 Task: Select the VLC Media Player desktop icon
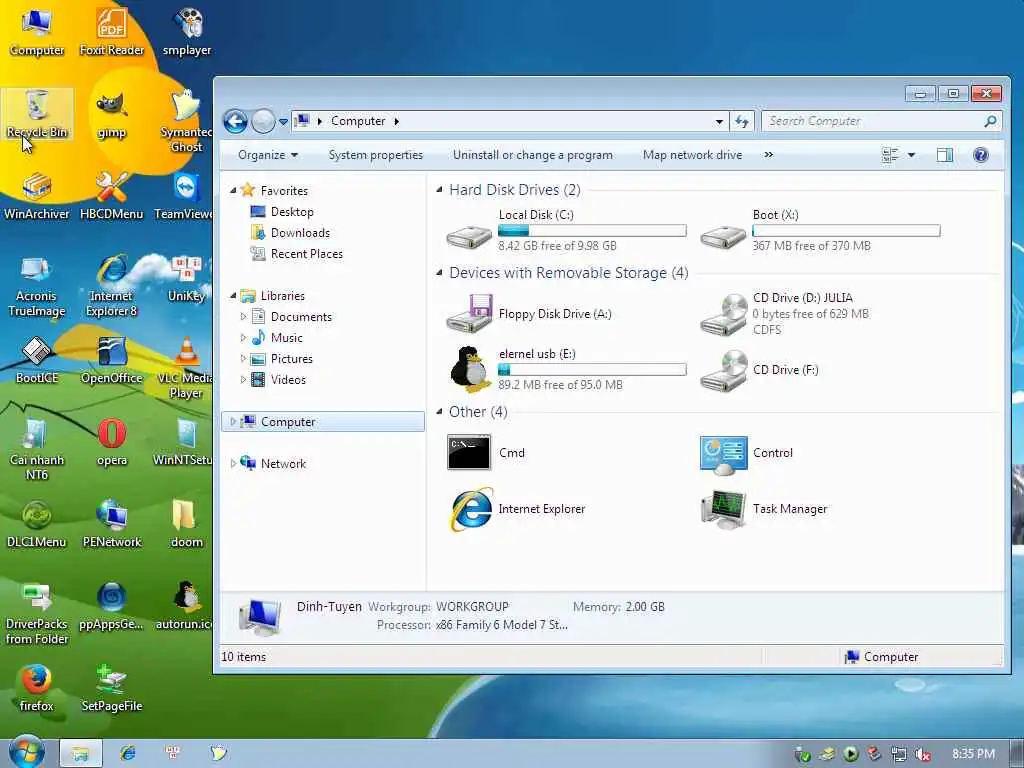(185, 367)
